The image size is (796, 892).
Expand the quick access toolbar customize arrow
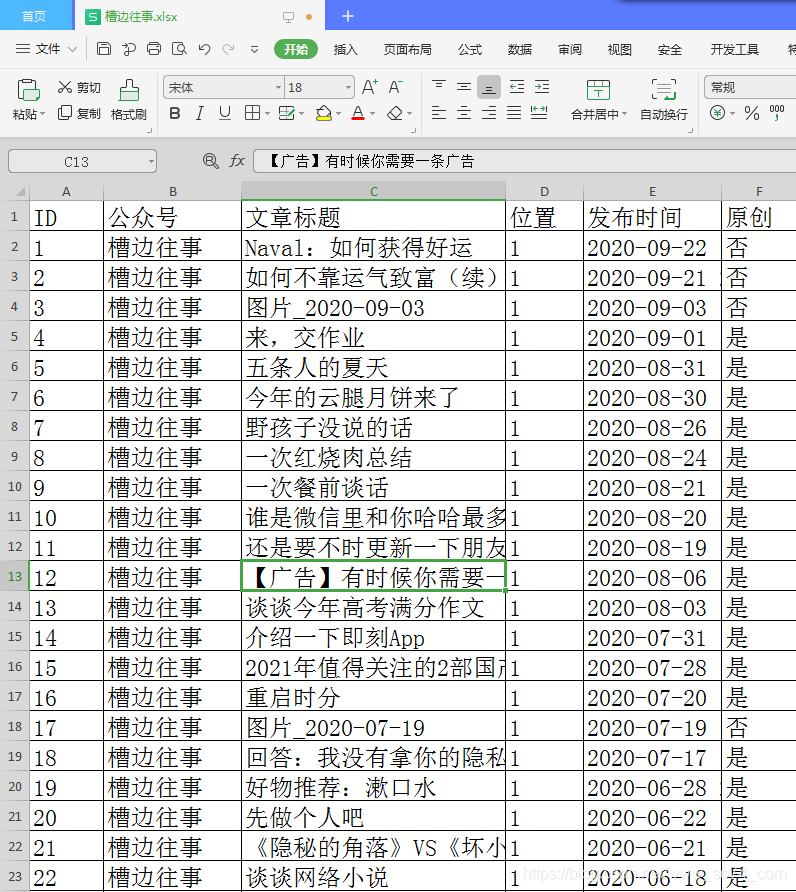pyautogui.click(x=254, y=49)
